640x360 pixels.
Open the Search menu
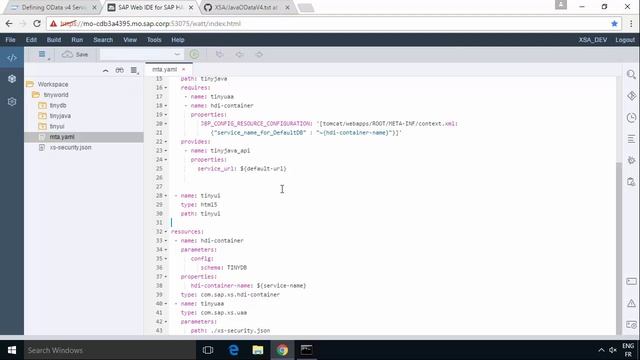[x=103, y=40]
